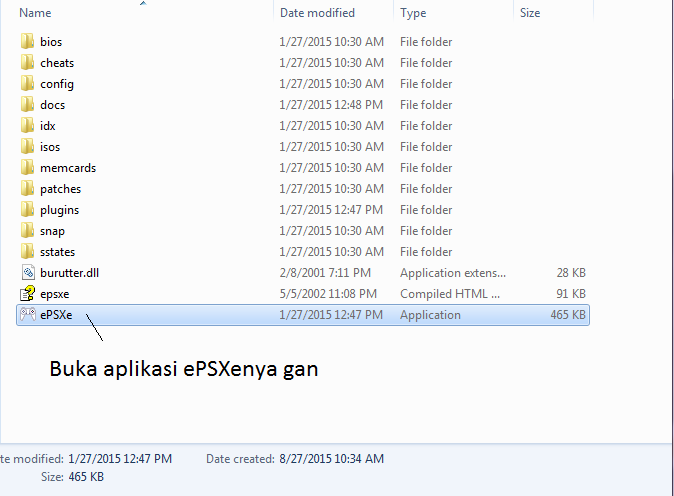Screen dimensions: 674x496
Task: Click the burutter.dll date '2/8/2001 7:11 PM'
Action: click(325, 273)
